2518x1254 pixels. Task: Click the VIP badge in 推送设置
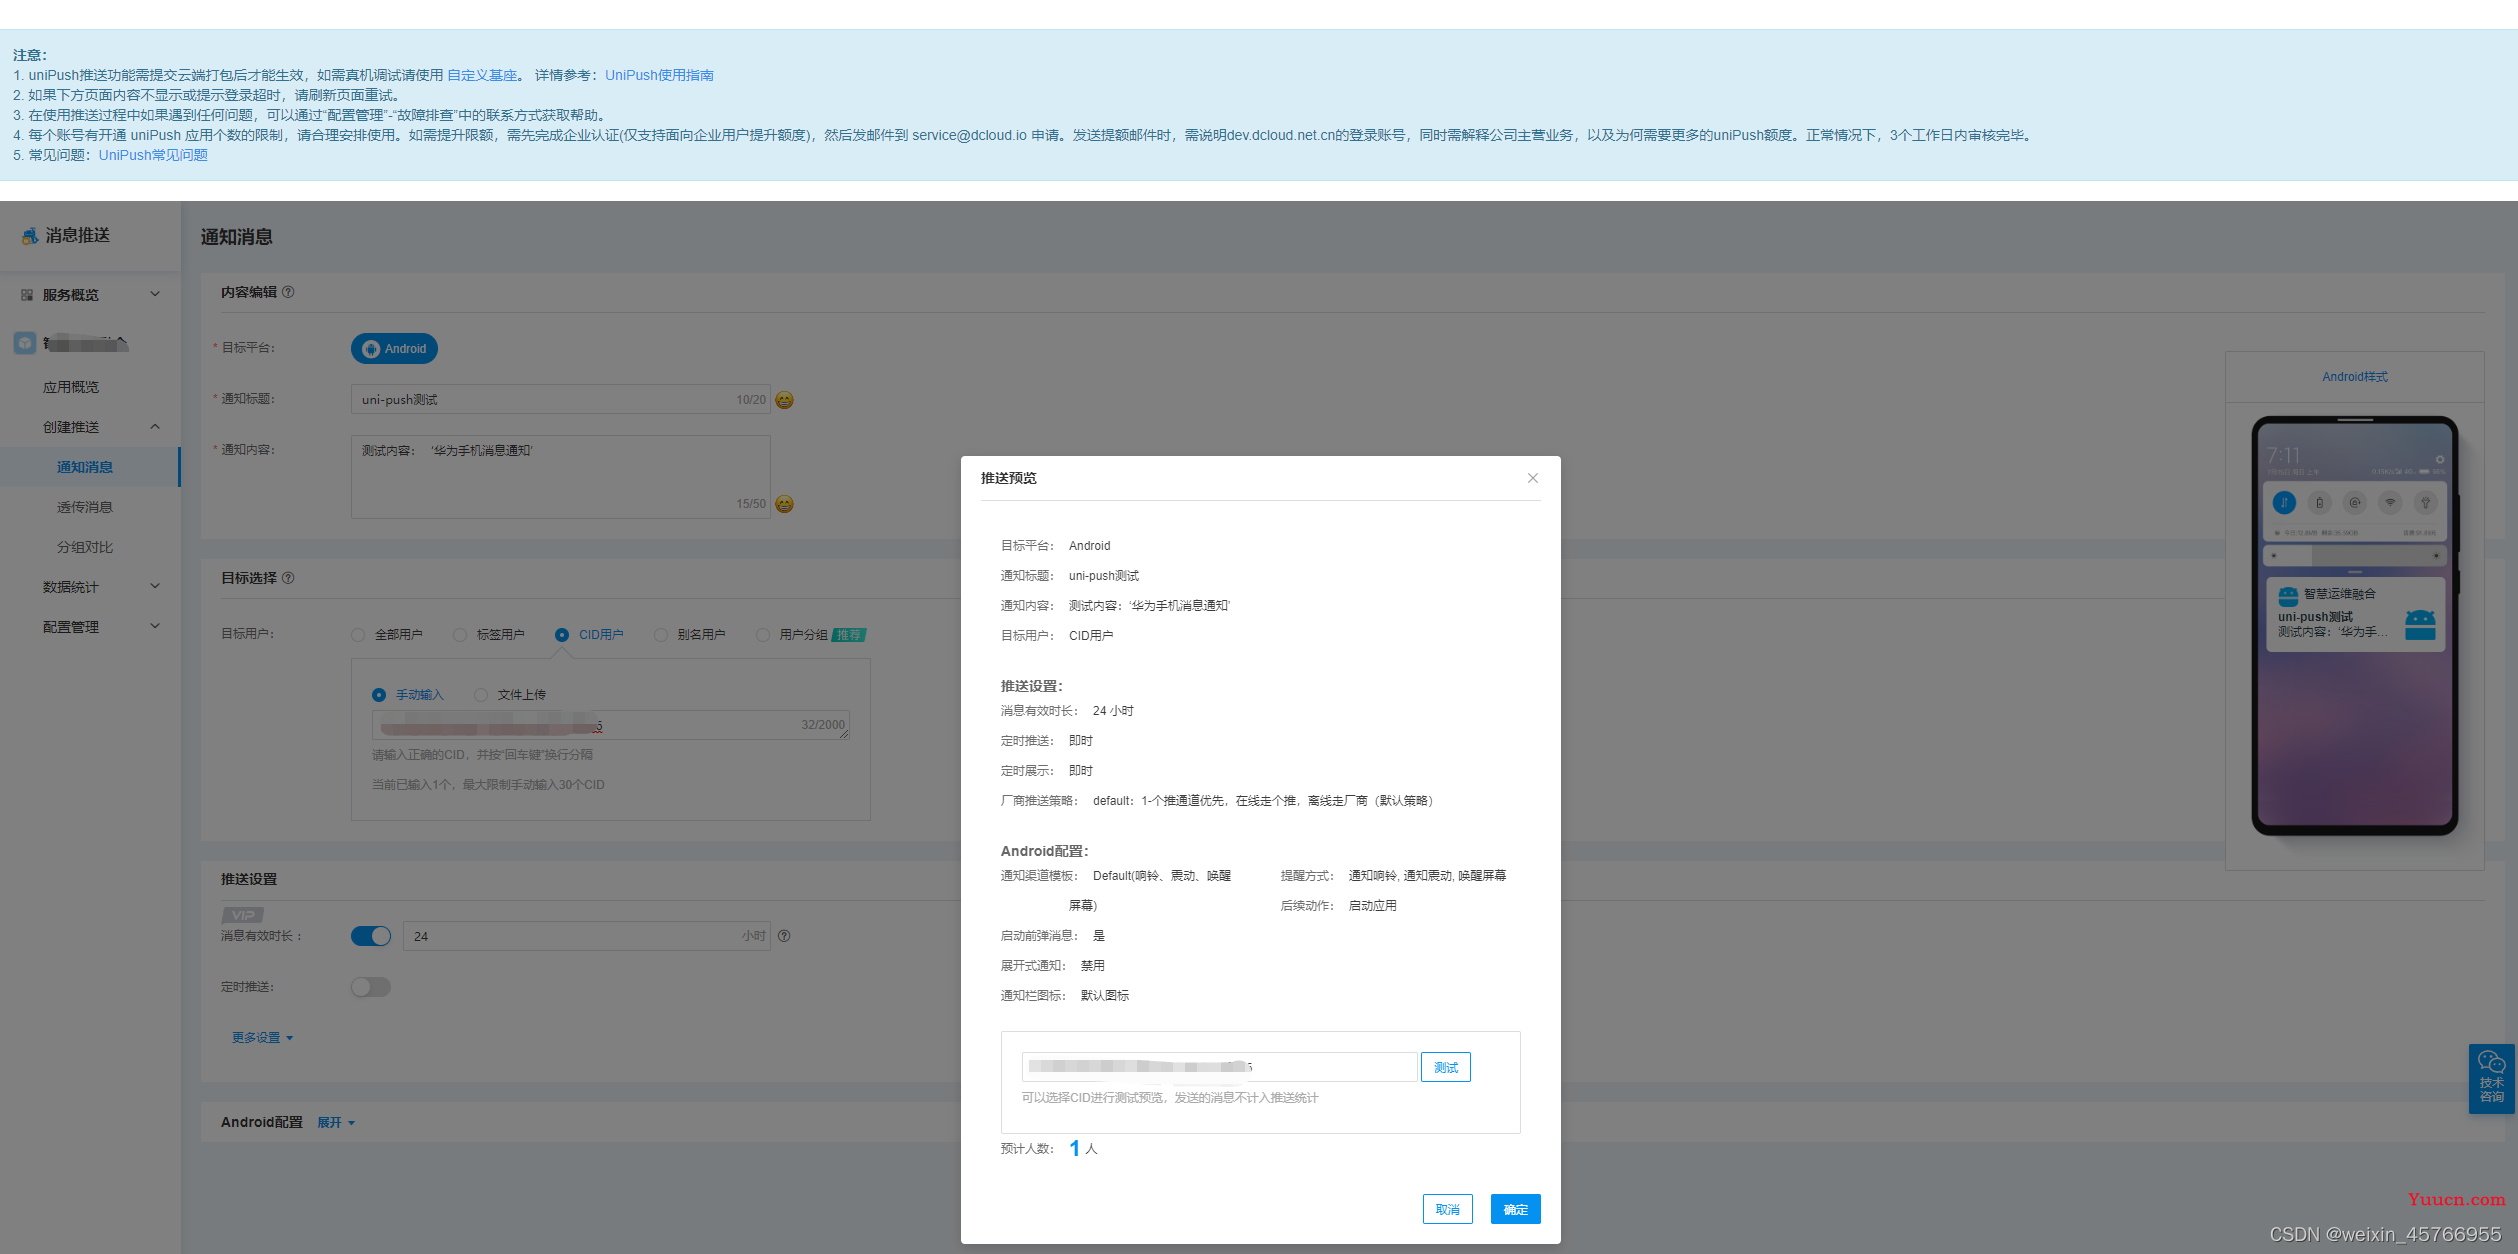coord(242,915)
